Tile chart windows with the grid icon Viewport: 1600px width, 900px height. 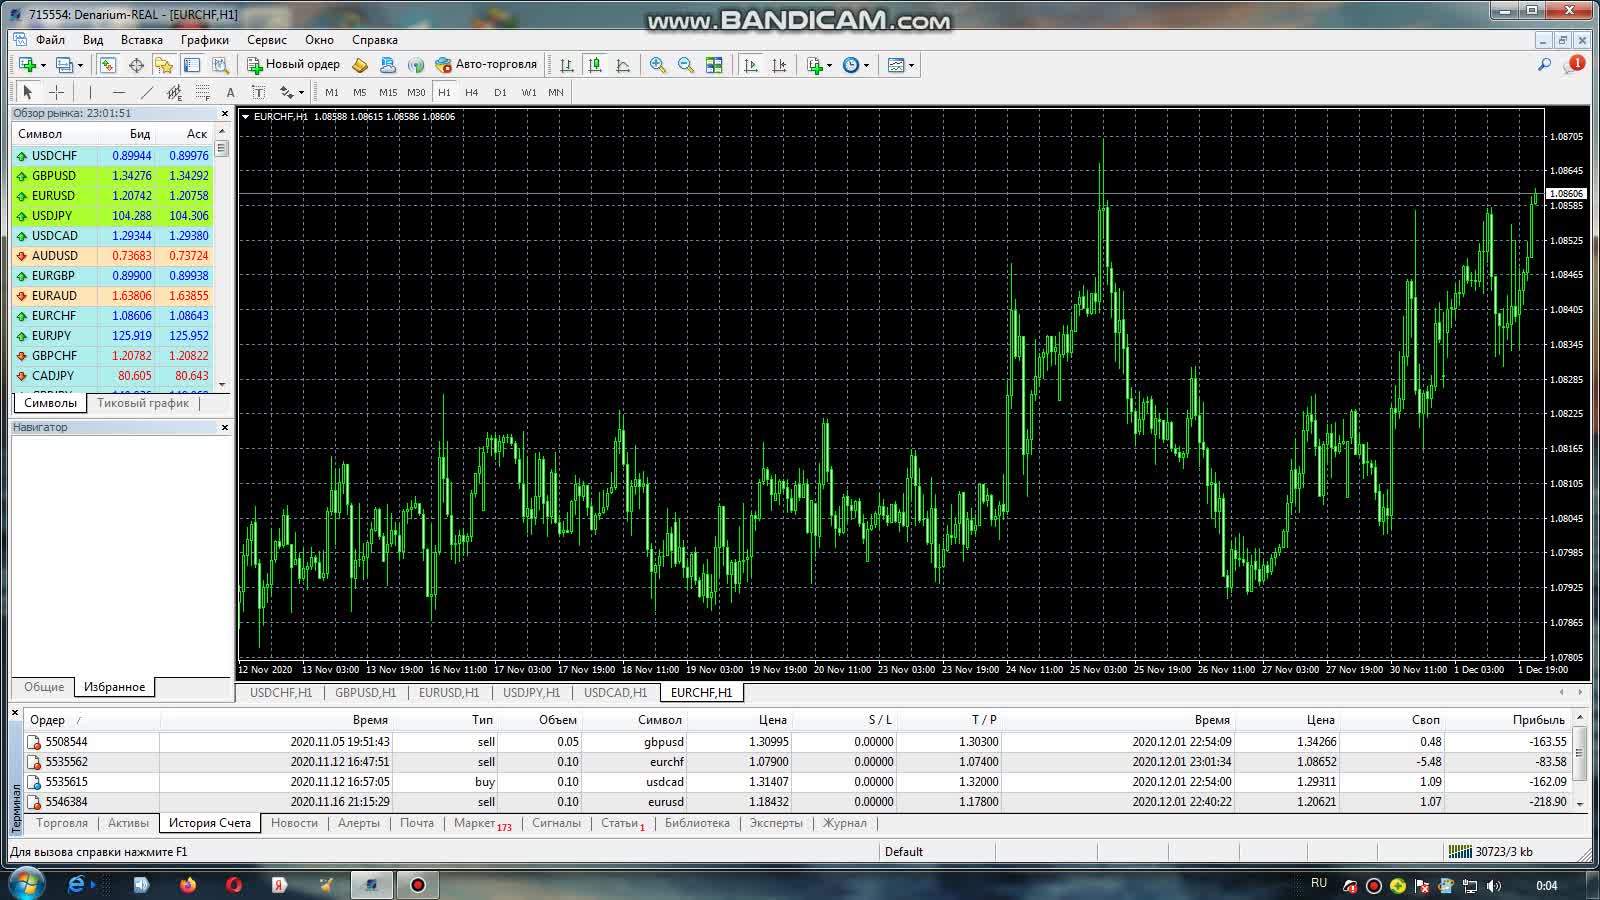tap(714, 65)
